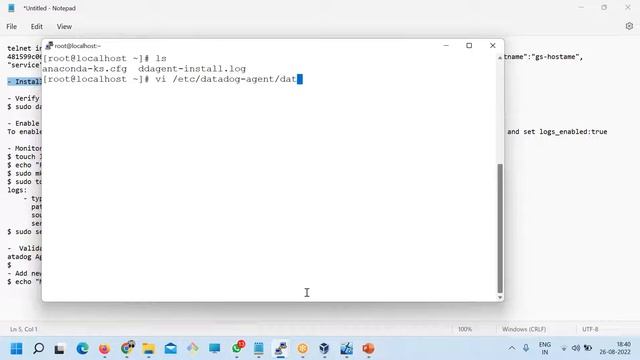Click 'ddagent-install.log' in terminal output
This screenshot has height=360, width=640.
point(192,69)
